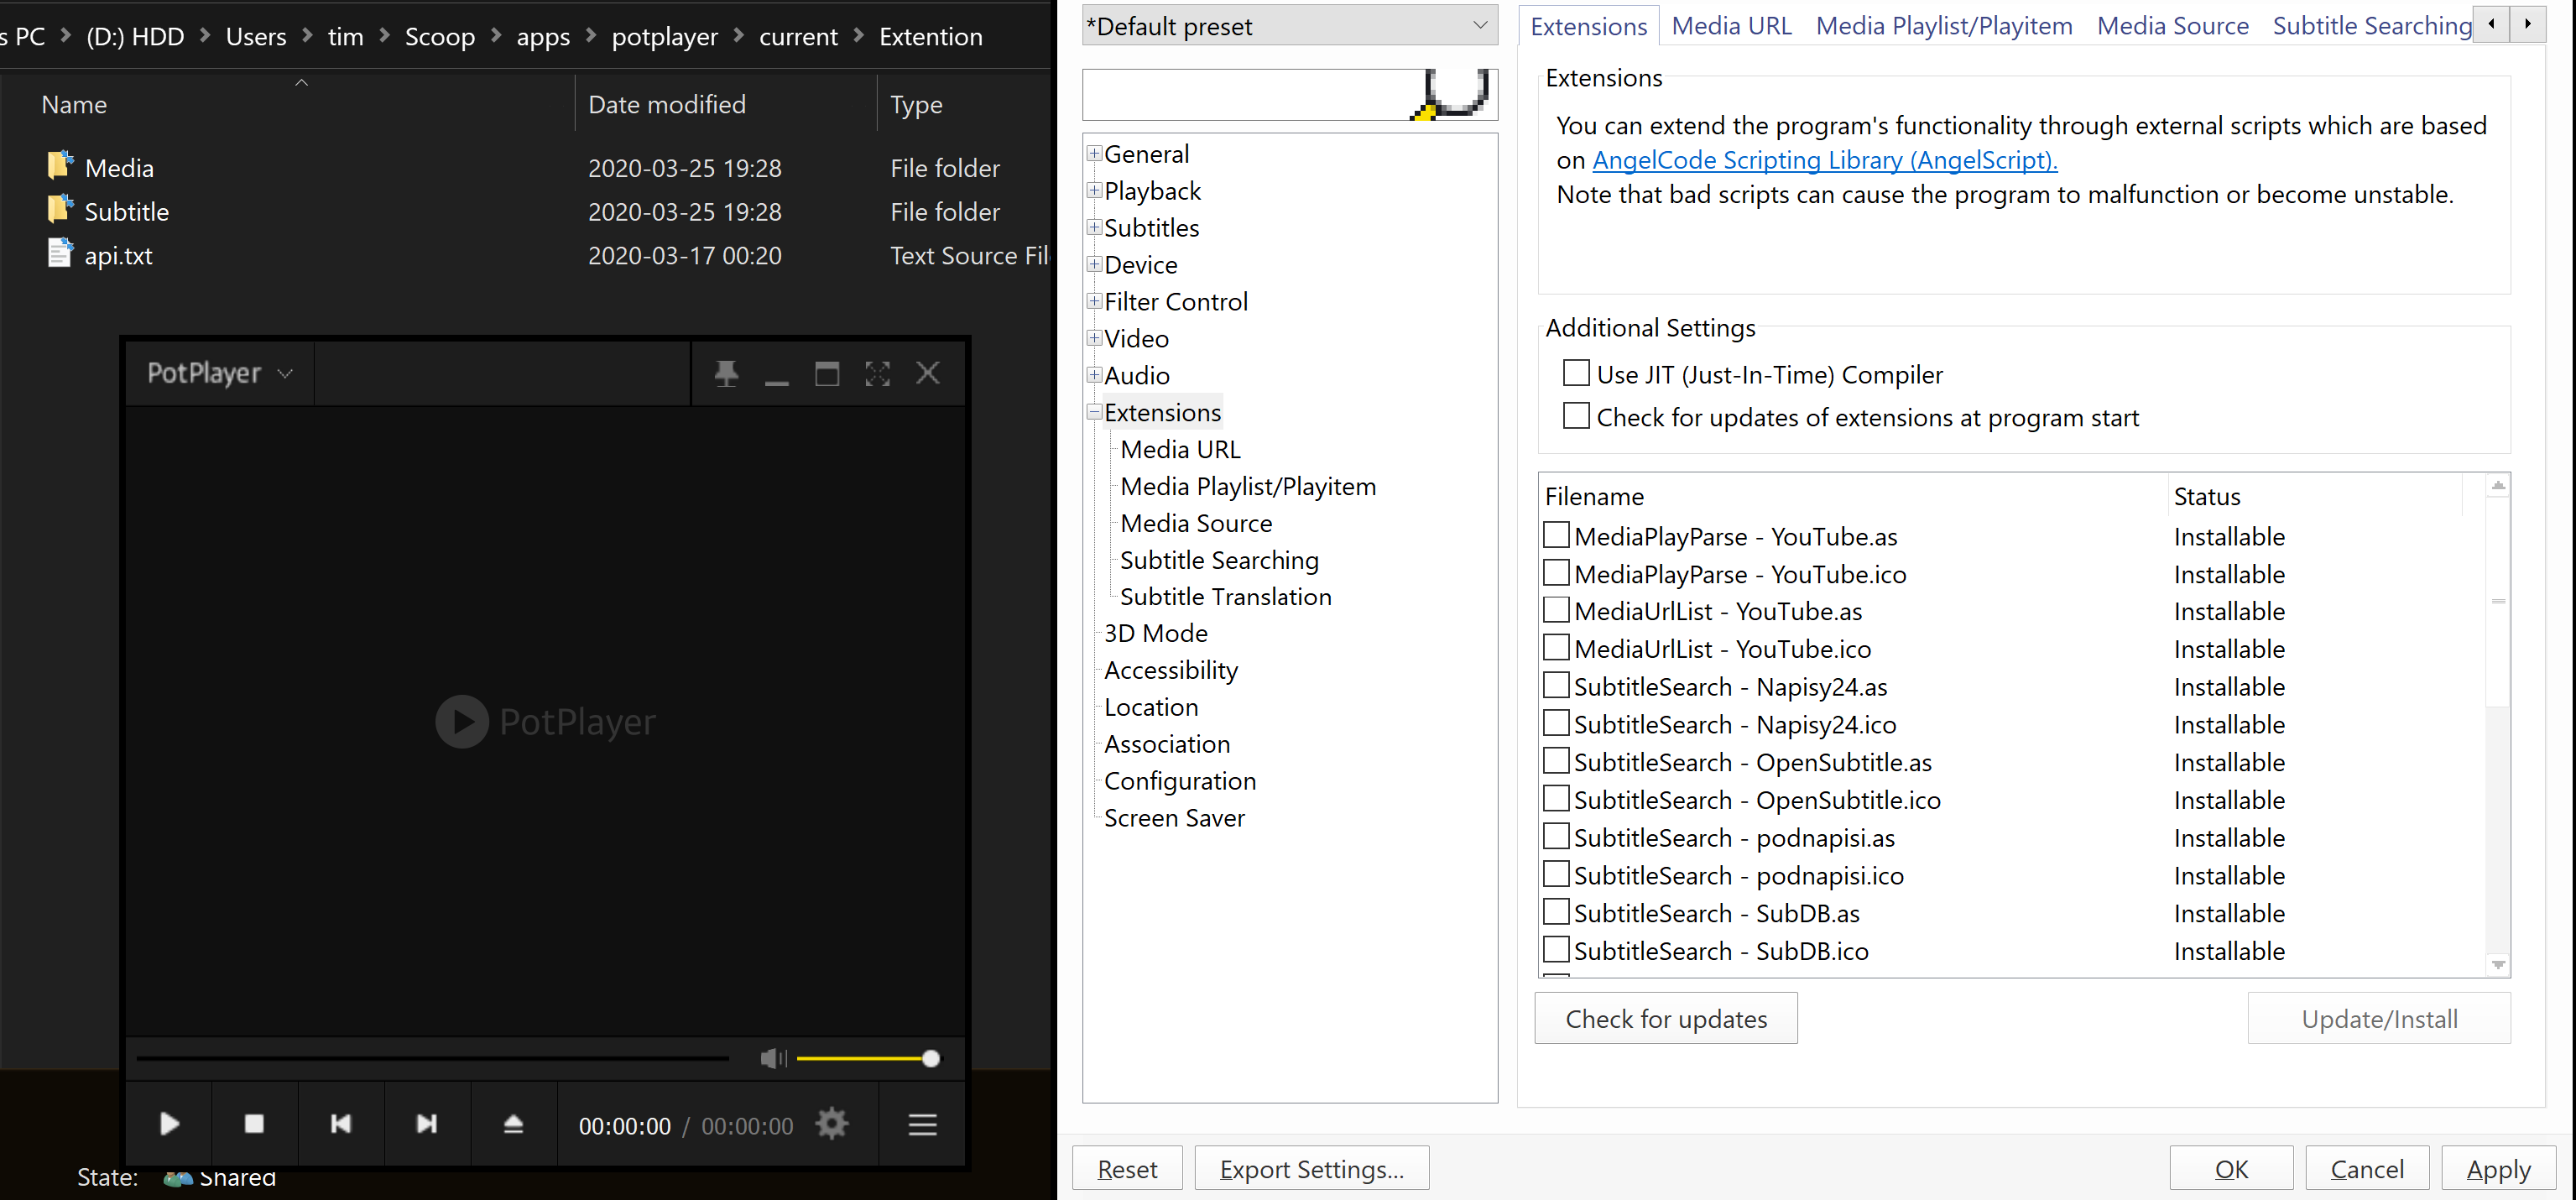Select the MediaPlayParse - YouTube.as extension
Image resolution: width=2576 pixels, height=1200 pixels.
point(1557,535)
